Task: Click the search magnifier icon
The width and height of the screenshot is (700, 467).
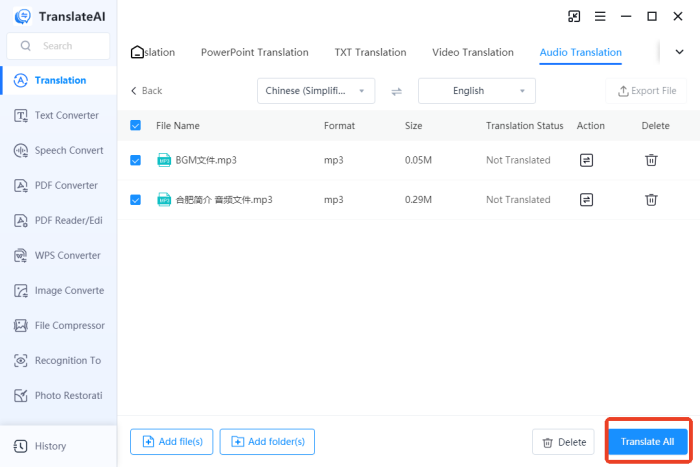Action: (26, 46)
